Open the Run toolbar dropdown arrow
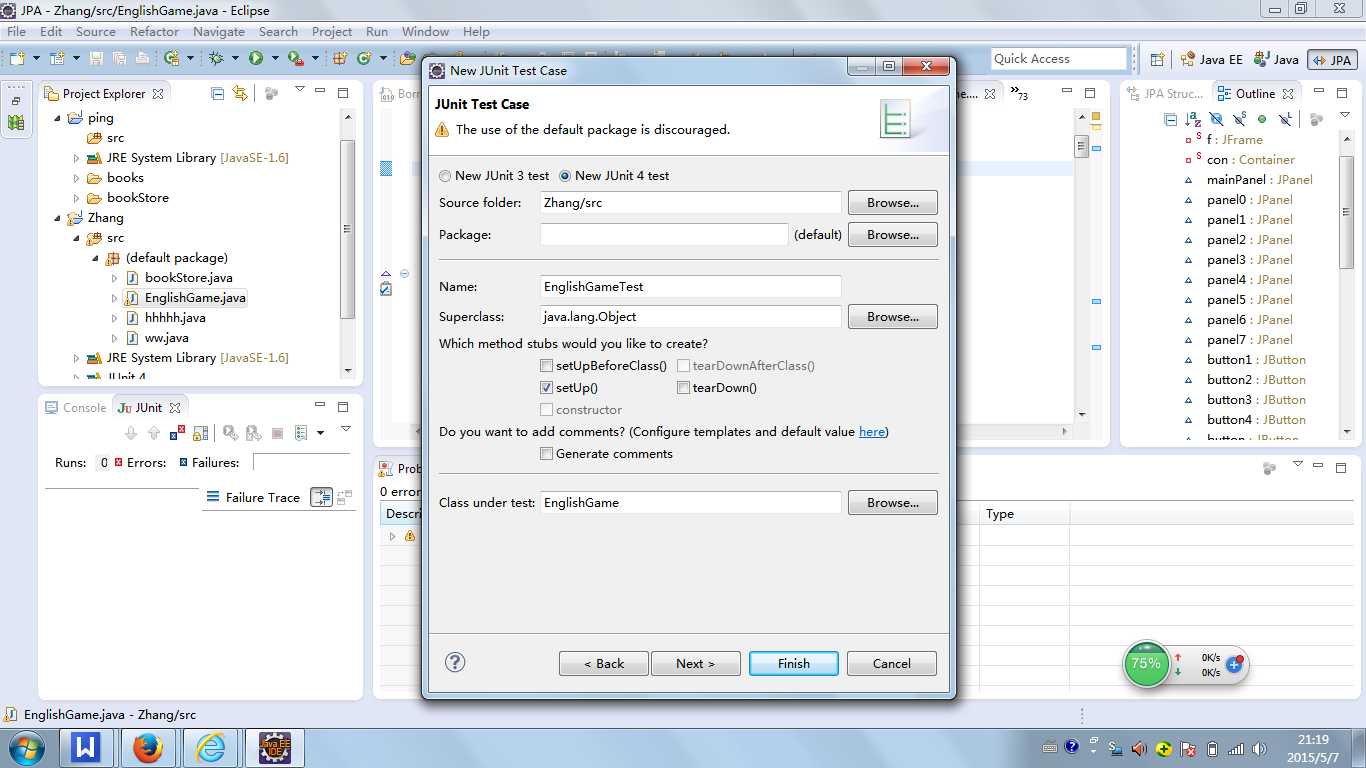The image size is (1366, 768). (x=274, y=59)
